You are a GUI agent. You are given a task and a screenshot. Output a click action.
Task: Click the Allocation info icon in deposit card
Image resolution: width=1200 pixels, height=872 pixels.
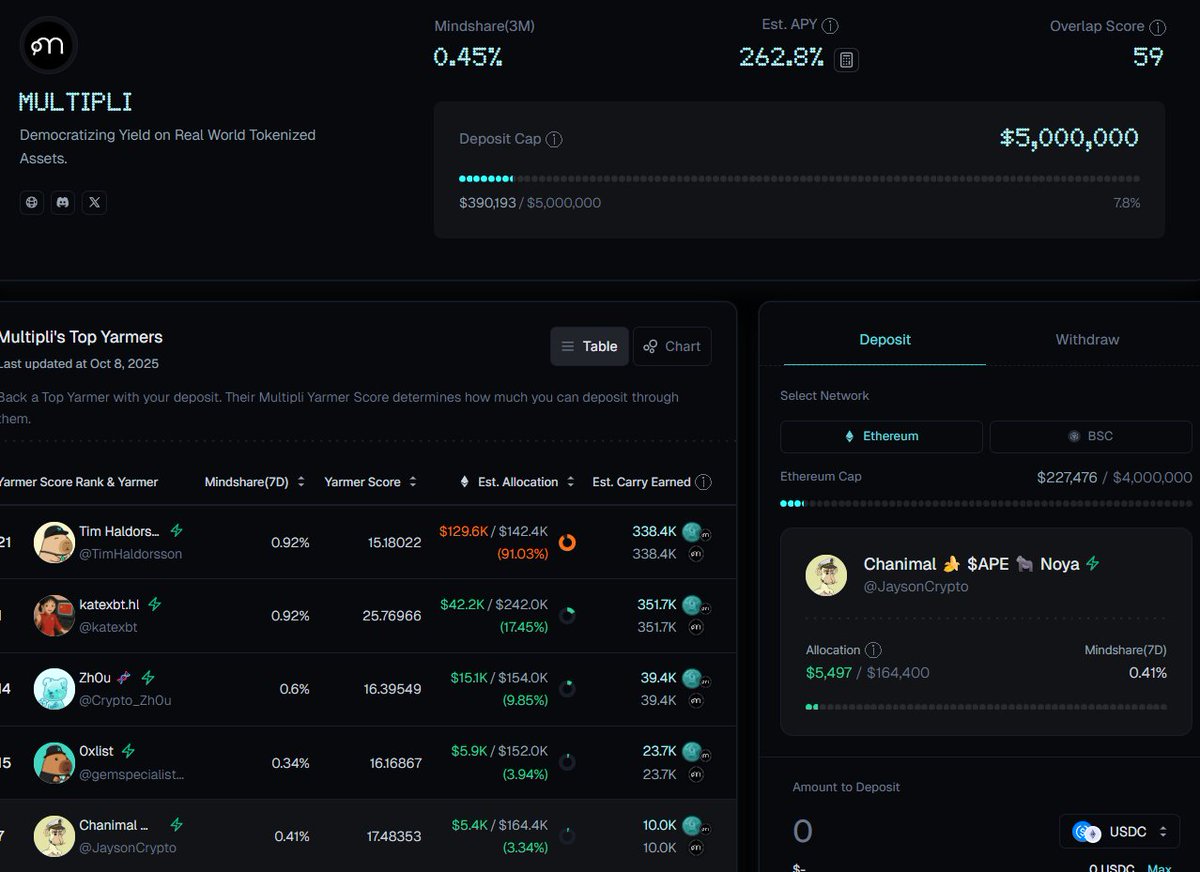point(873,650)
